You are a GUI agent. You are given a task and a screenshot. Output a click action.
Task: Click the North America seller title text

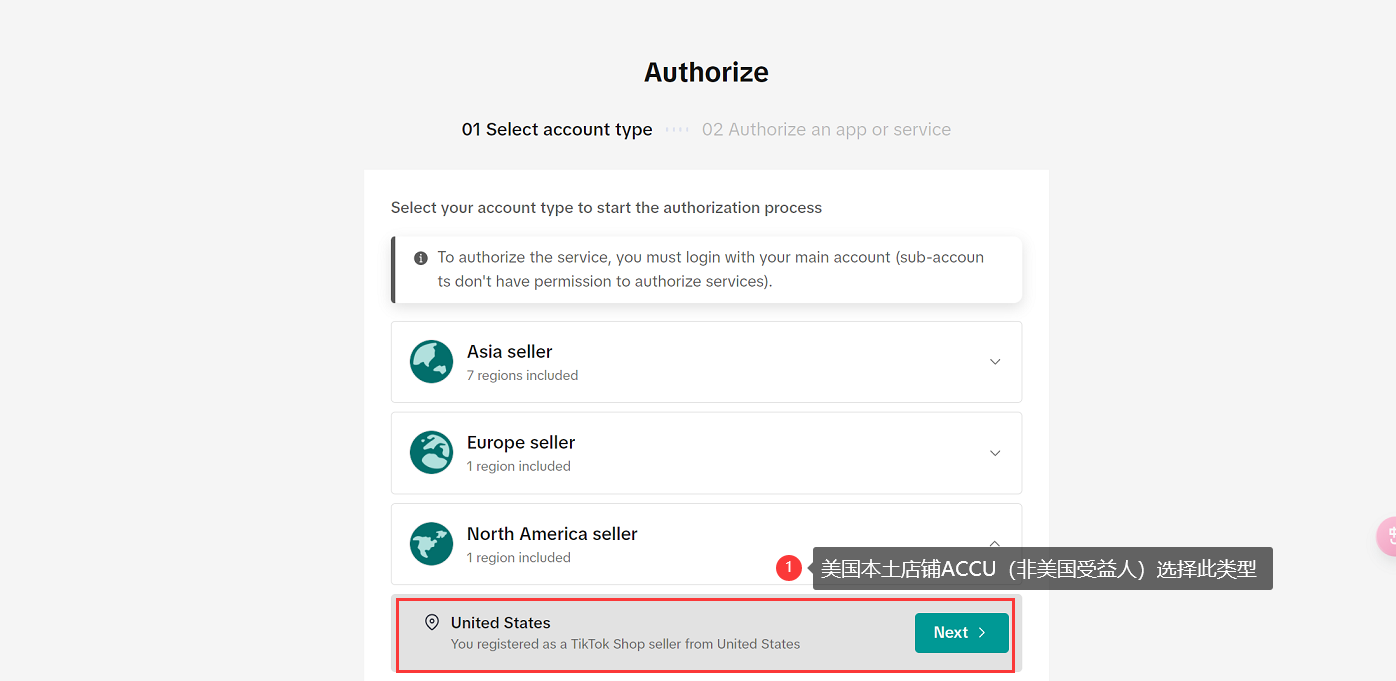pos(552,534)
